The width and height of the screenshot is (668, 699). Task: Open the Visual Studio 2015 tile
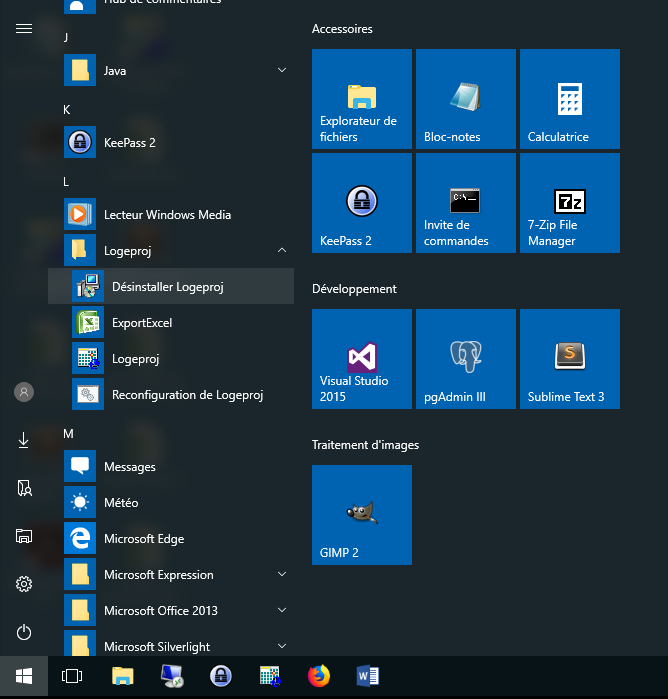click(362, 359)
